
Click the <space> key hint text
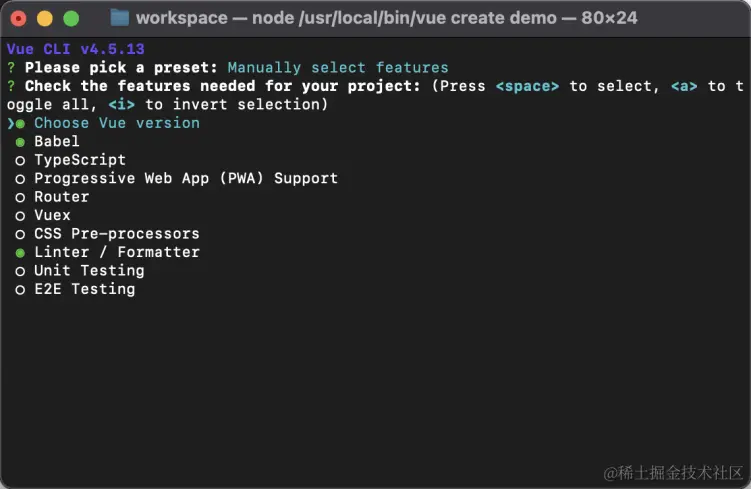tap(527, 86)
